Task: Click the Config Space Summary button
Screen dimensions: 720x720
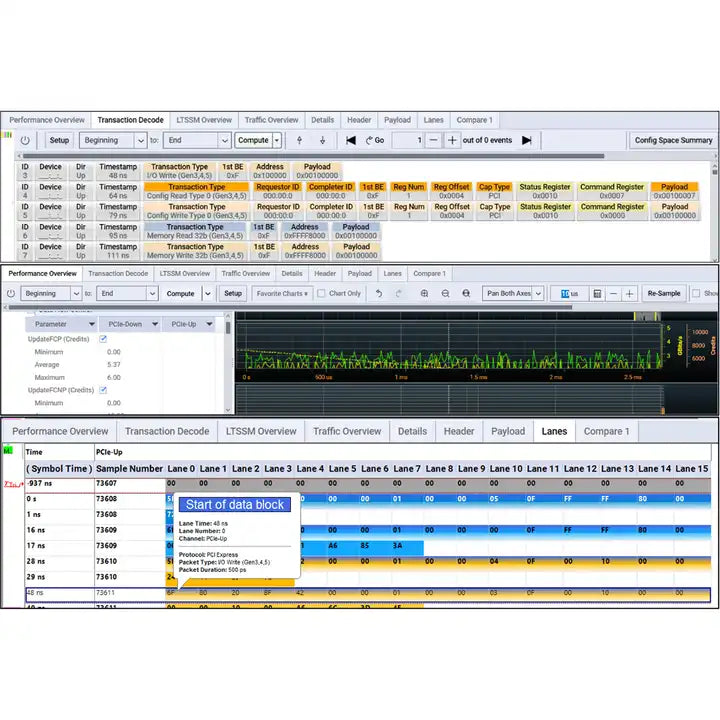Action: click(x=673, y=141)
